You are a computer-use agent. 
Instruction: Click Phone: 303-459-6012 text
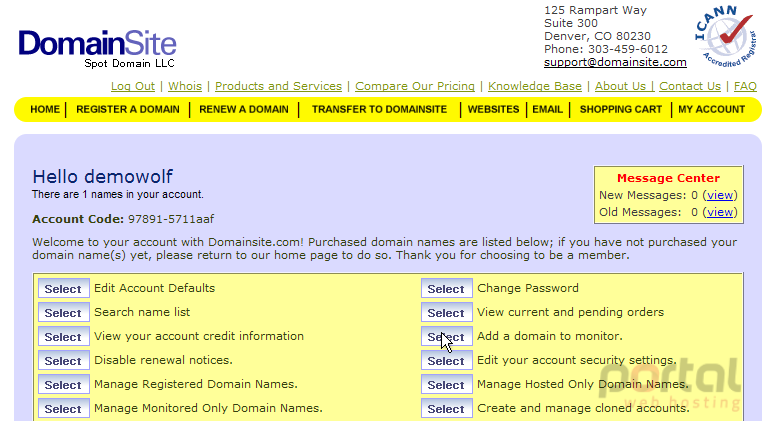(x=606, y=49)
